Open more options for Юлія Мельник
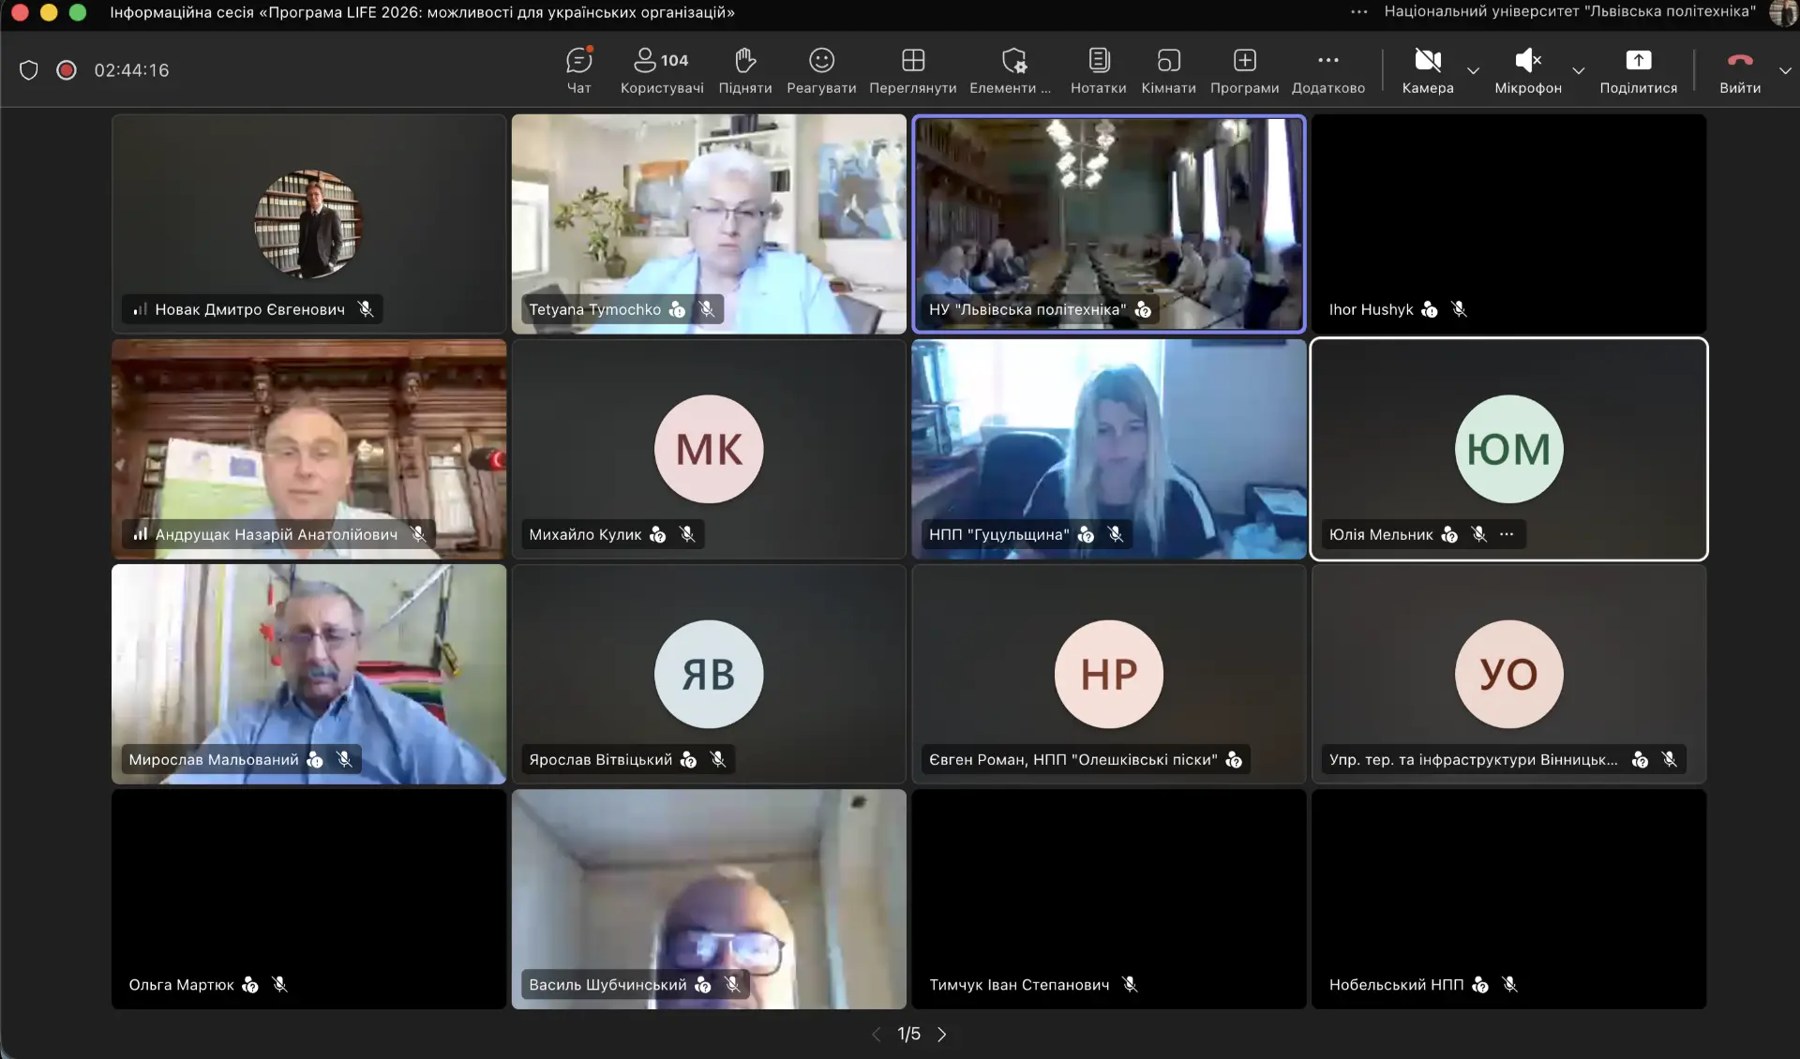 [1507, 534]
